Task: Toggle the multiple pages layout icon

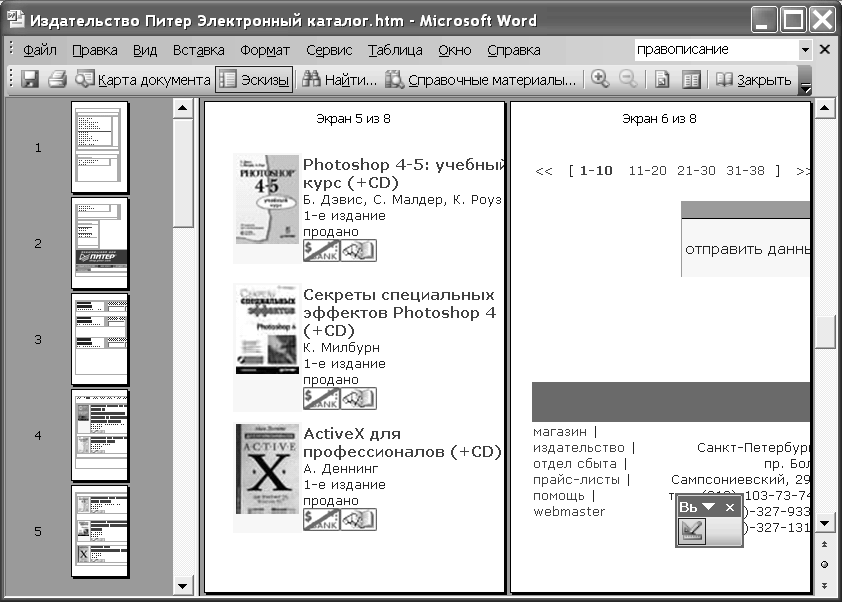Action: tap(691, 80)
